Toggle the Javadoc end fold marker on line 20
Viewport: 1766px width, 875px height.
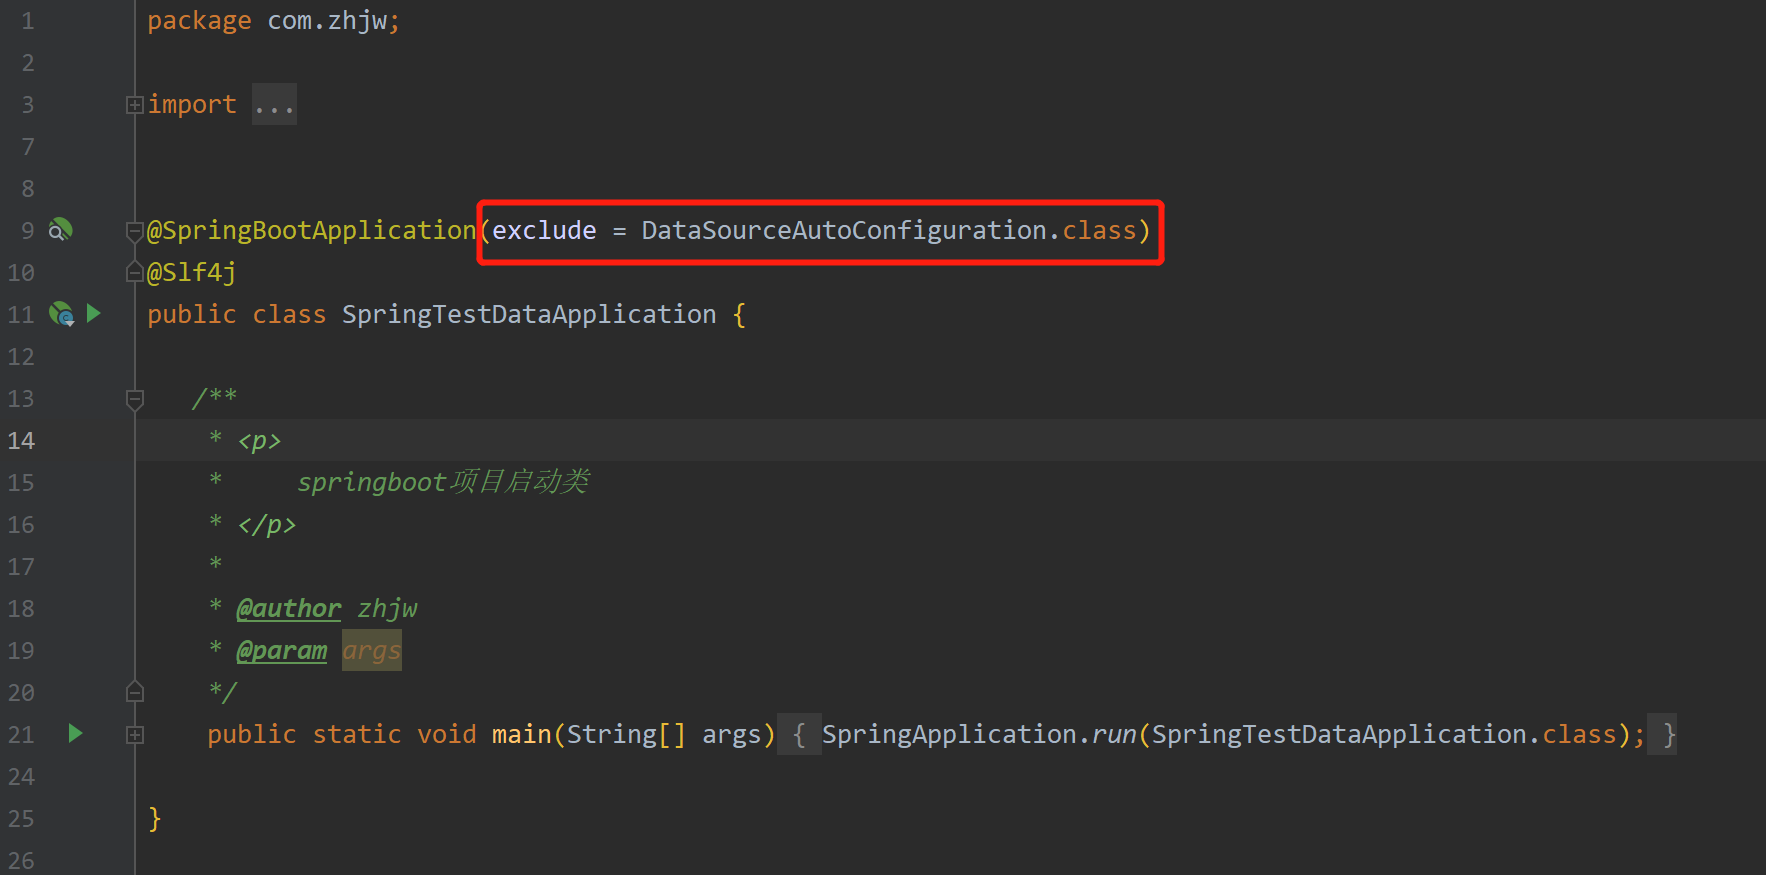[135, 691]
